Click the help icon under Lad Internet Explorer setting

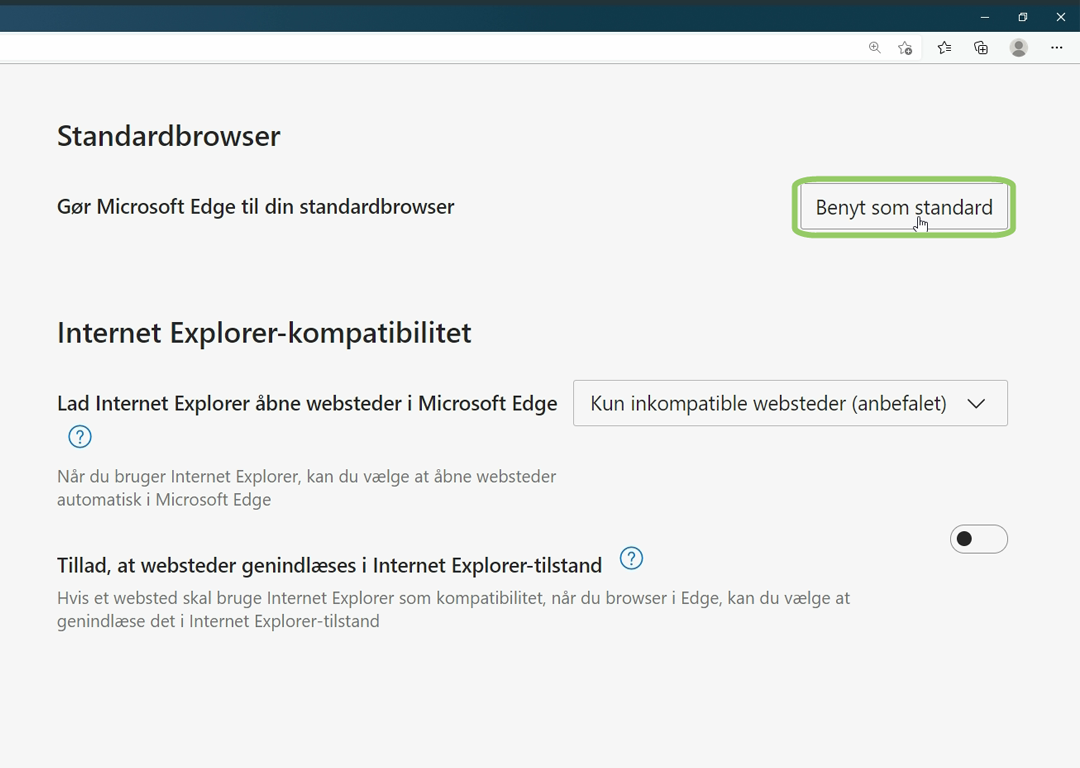point(80,437)
